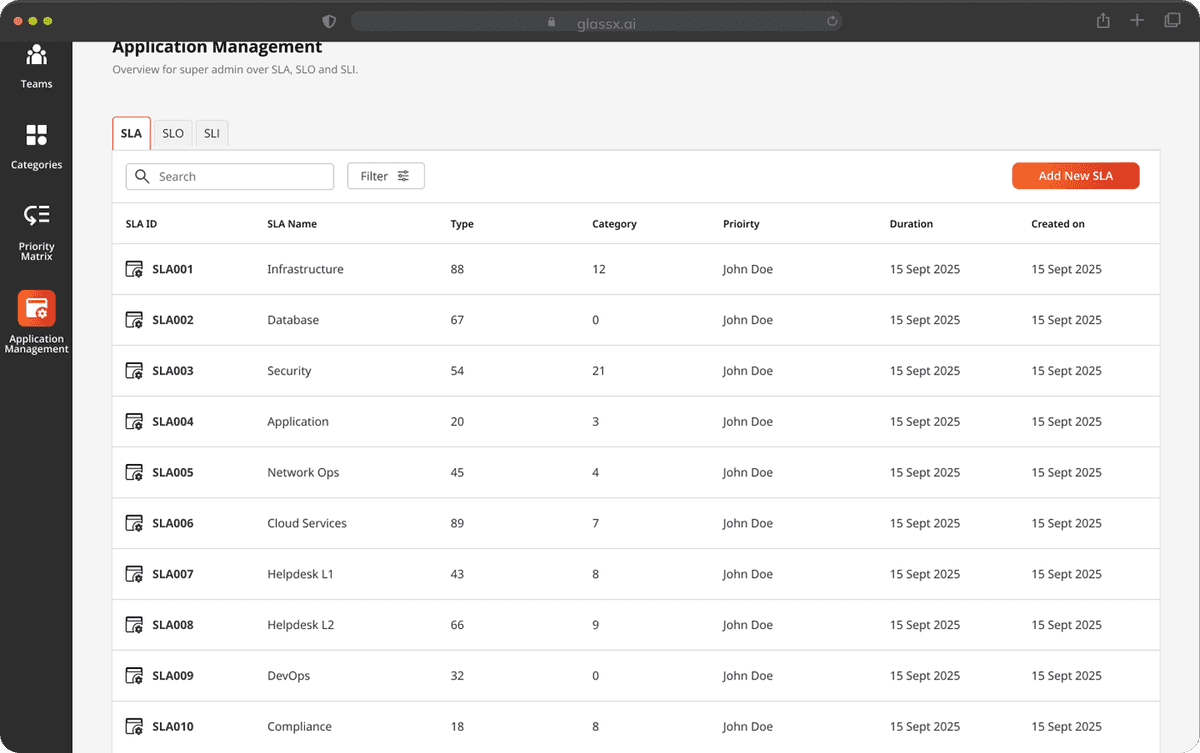Click into the Search field

pyautogui.click(x=240, y=177)
